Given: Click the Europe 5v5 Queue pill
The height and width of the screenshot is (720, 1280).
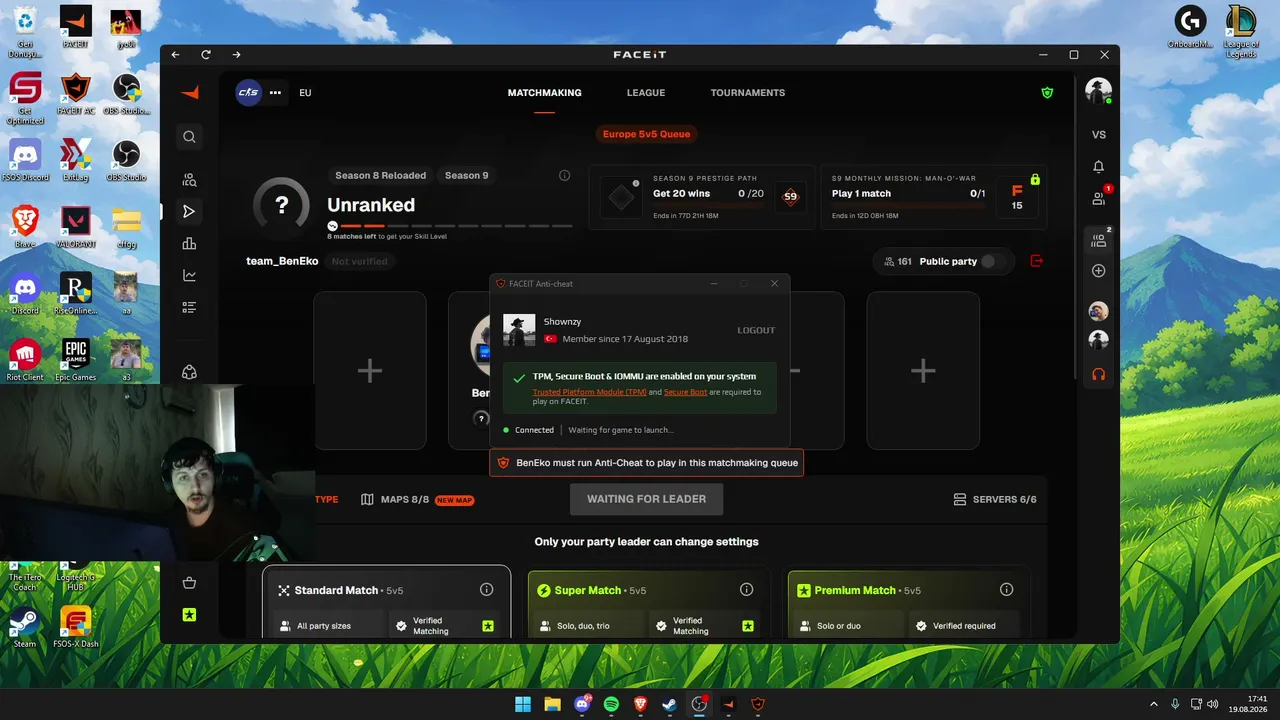Looking at the screenshot, I should click(646, 134).
